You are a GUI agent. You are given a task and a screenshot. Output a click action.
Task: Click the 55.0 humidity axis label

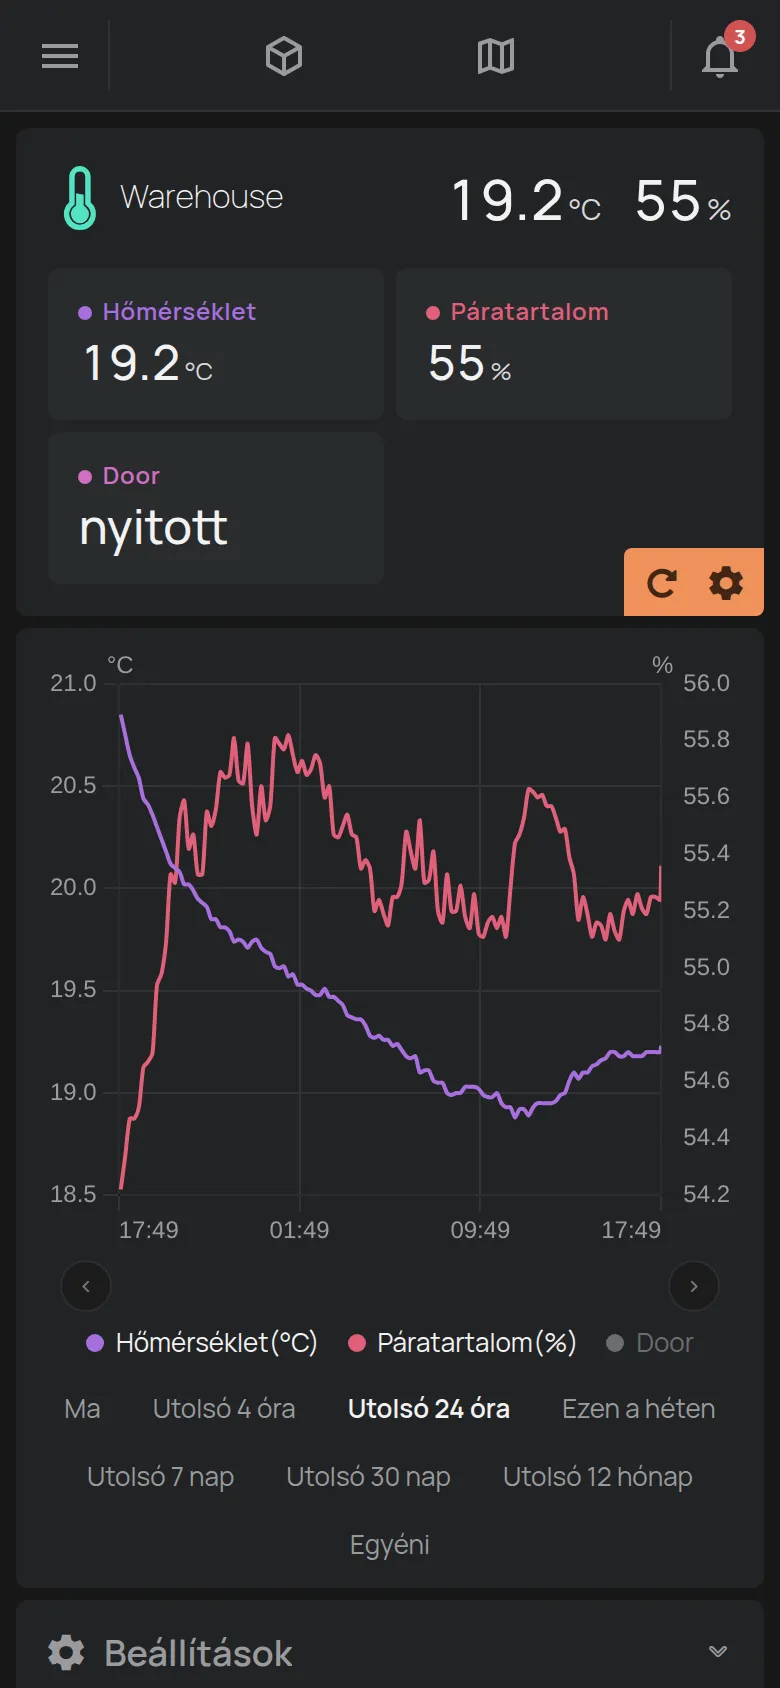pyautogui.click(x=706, y=967)
